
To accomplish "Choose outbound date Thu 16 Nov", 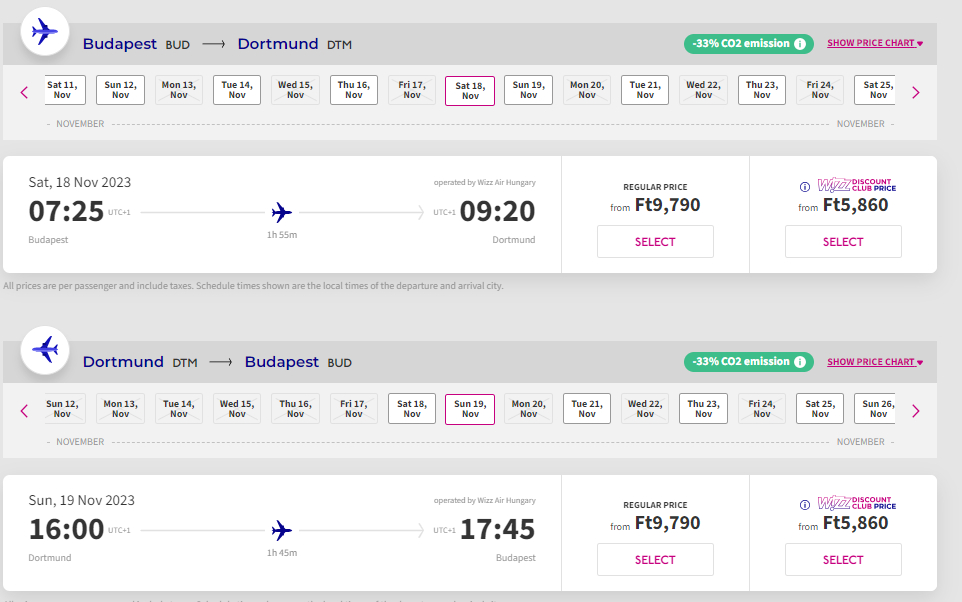I will (353, 90).
